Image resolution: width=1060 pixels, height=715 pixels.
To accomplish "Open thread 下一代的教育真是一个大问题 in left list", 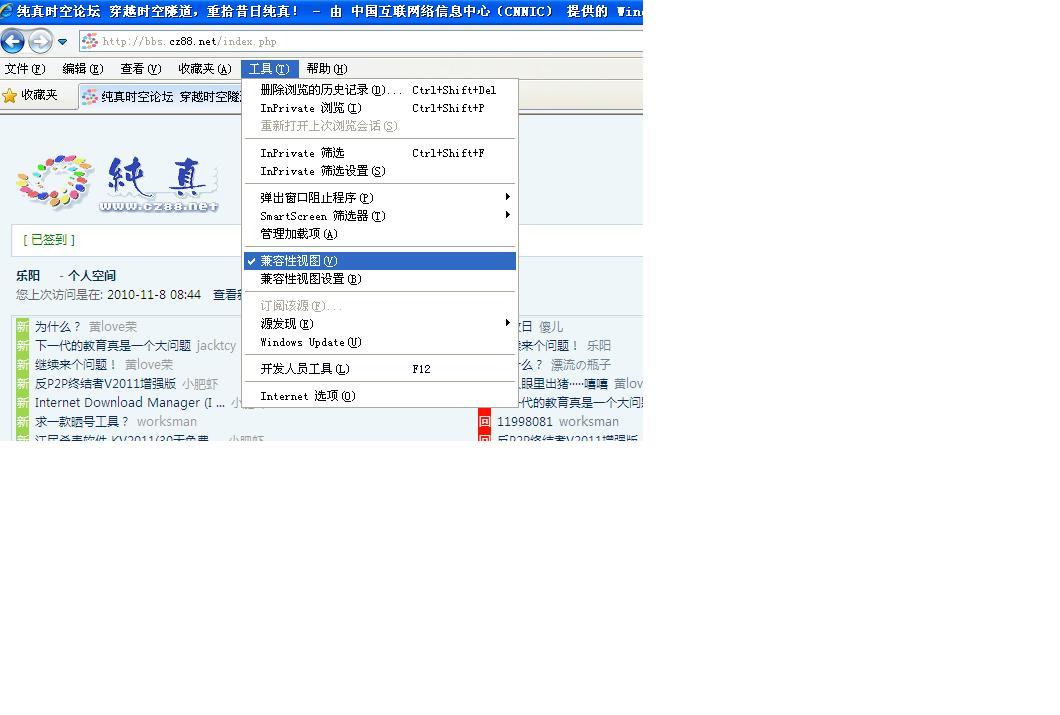I will 113,345.
